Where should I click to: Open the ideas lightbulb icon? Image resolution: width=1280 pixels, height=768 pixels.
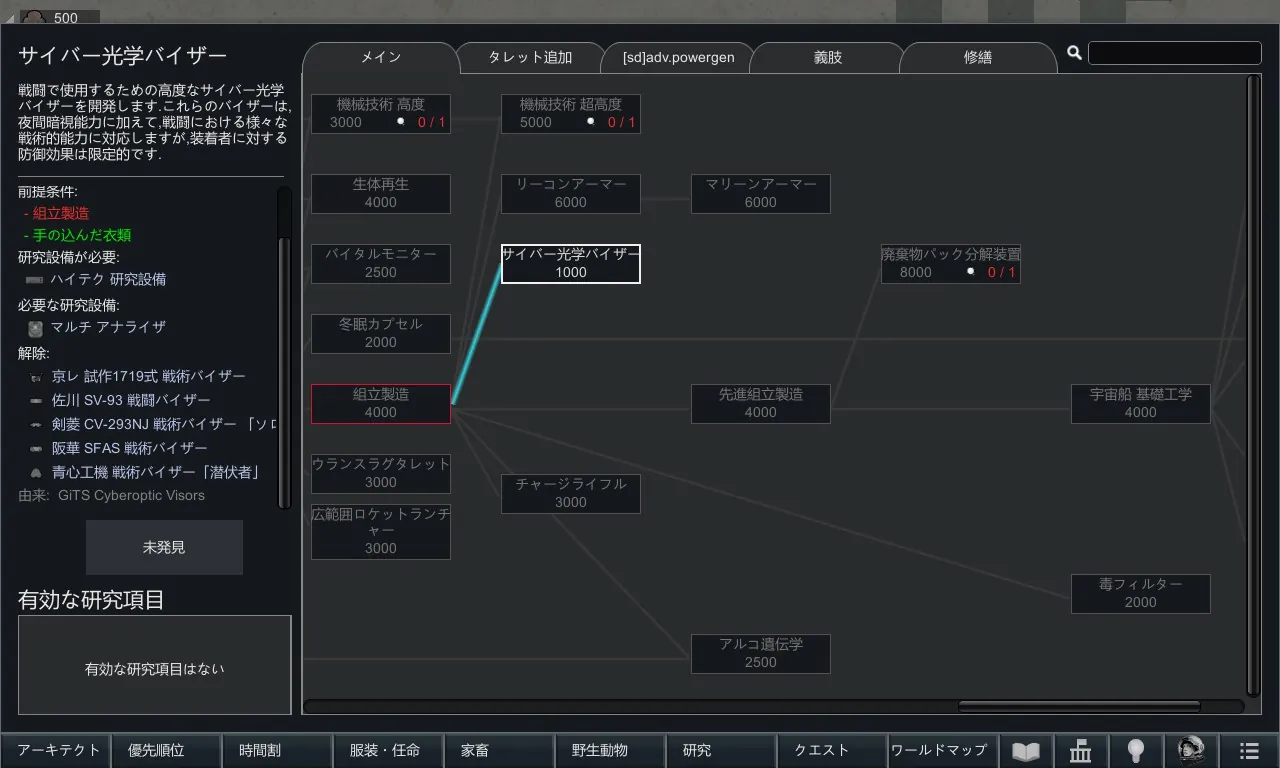tap(1135, 751)
